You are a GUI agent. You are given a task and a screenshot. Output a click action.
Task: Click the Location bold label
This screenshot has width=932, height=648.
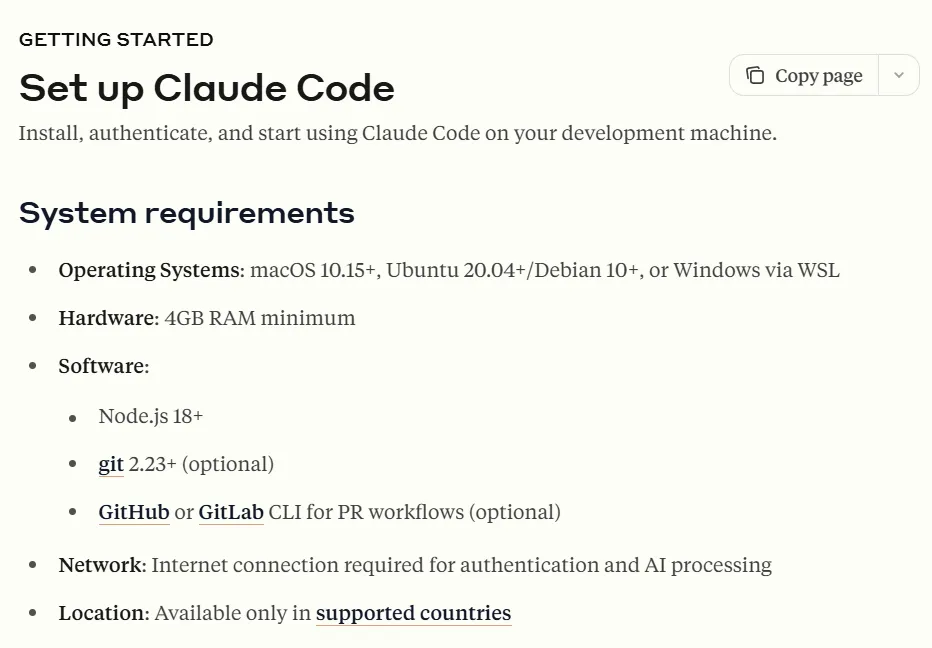[x=104, y=613]
